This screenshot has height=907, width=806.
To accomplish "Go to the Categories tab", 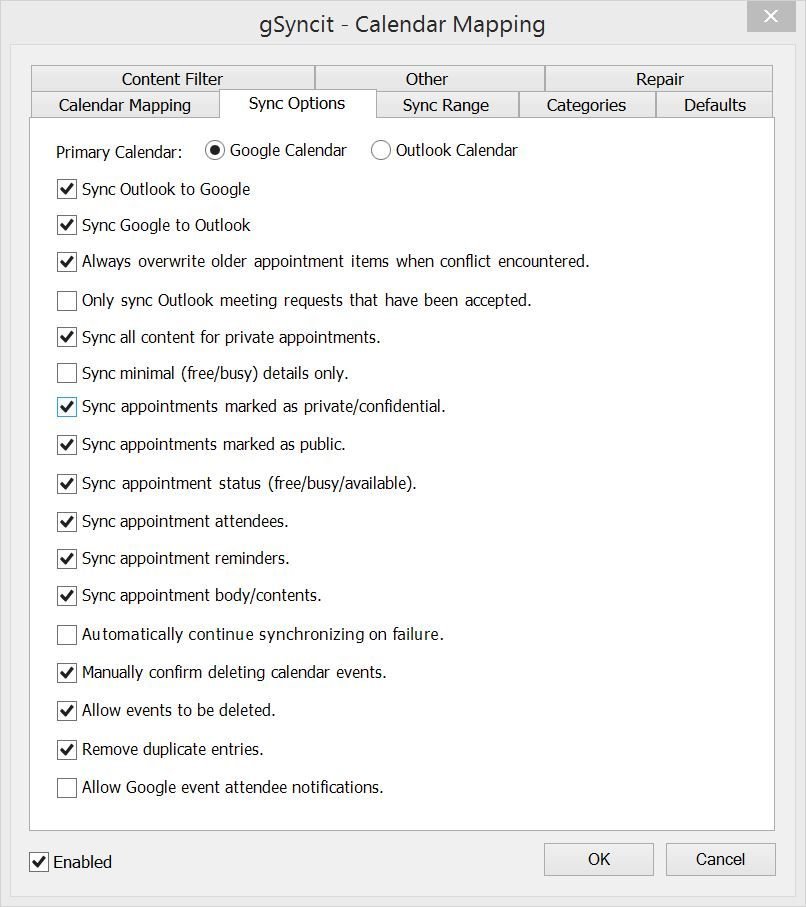I will tap(587, 105).
